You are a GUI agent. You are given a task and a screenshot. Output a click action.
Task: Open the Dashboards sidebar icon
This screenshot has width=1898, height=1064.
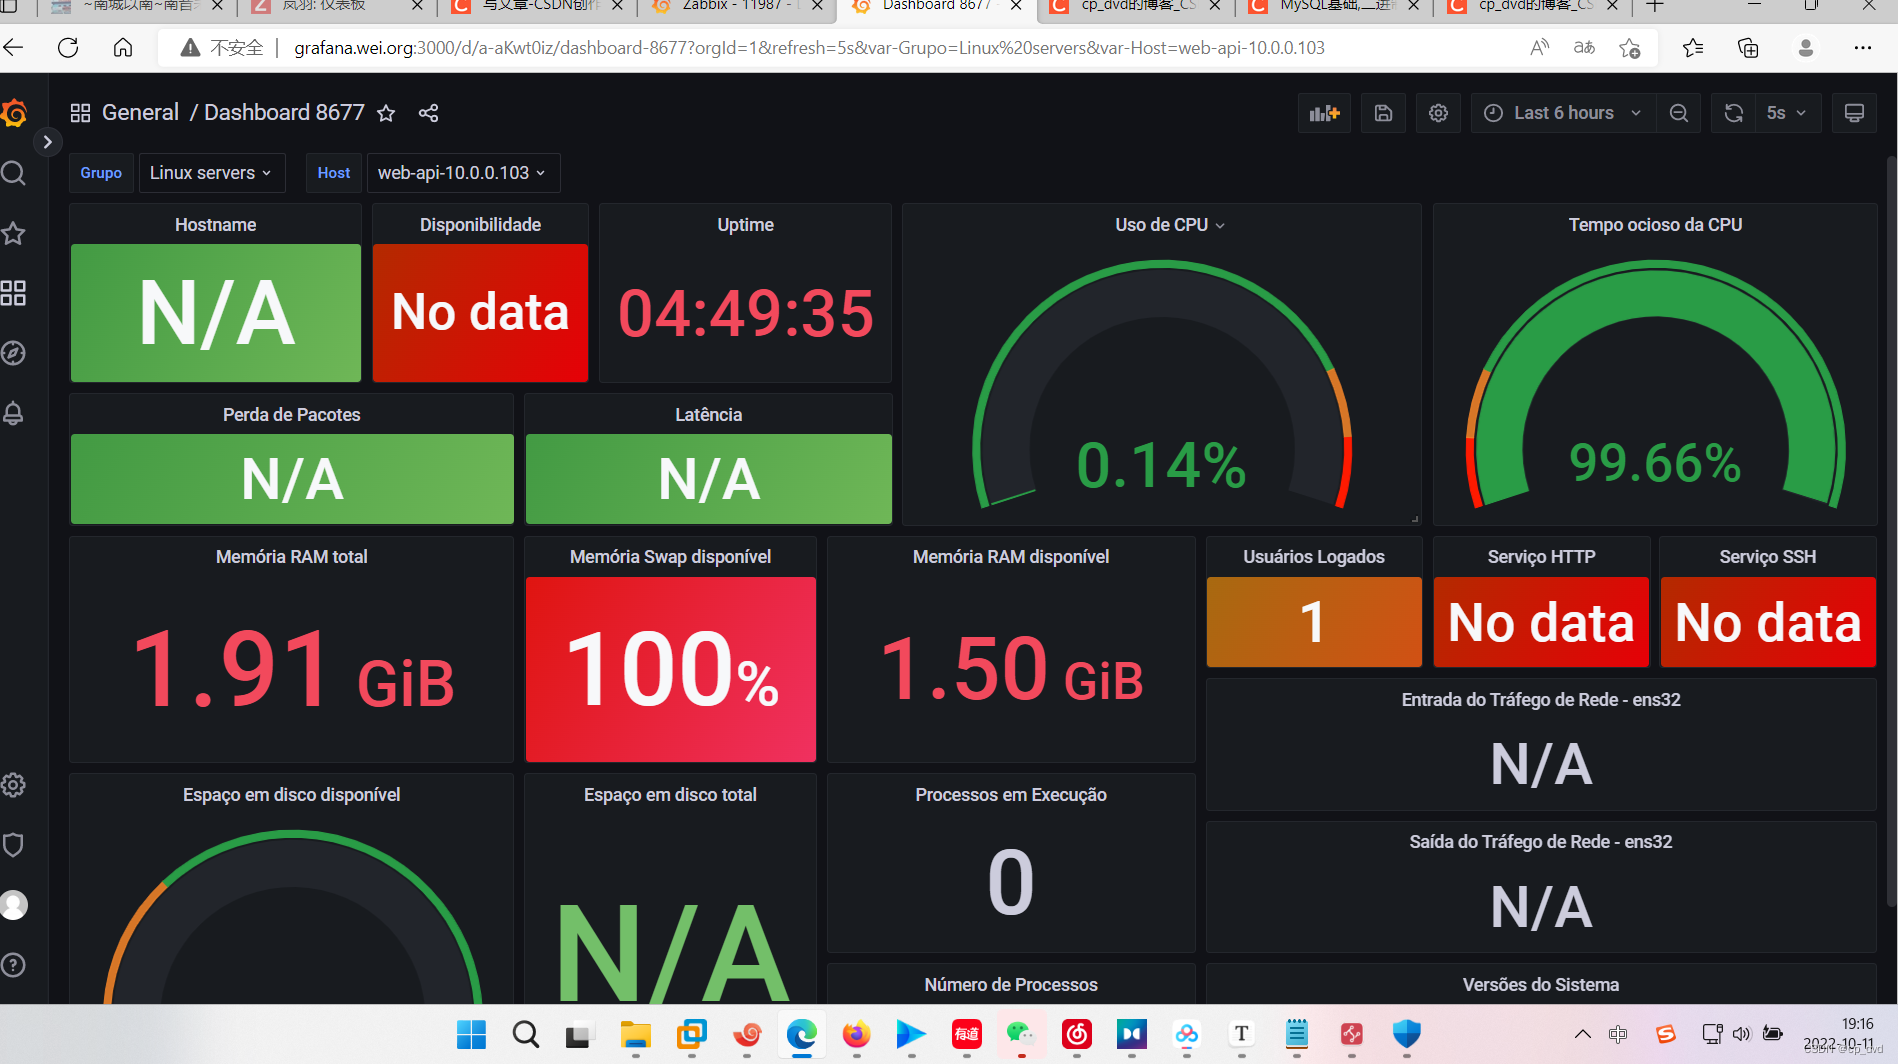point(14,293)
